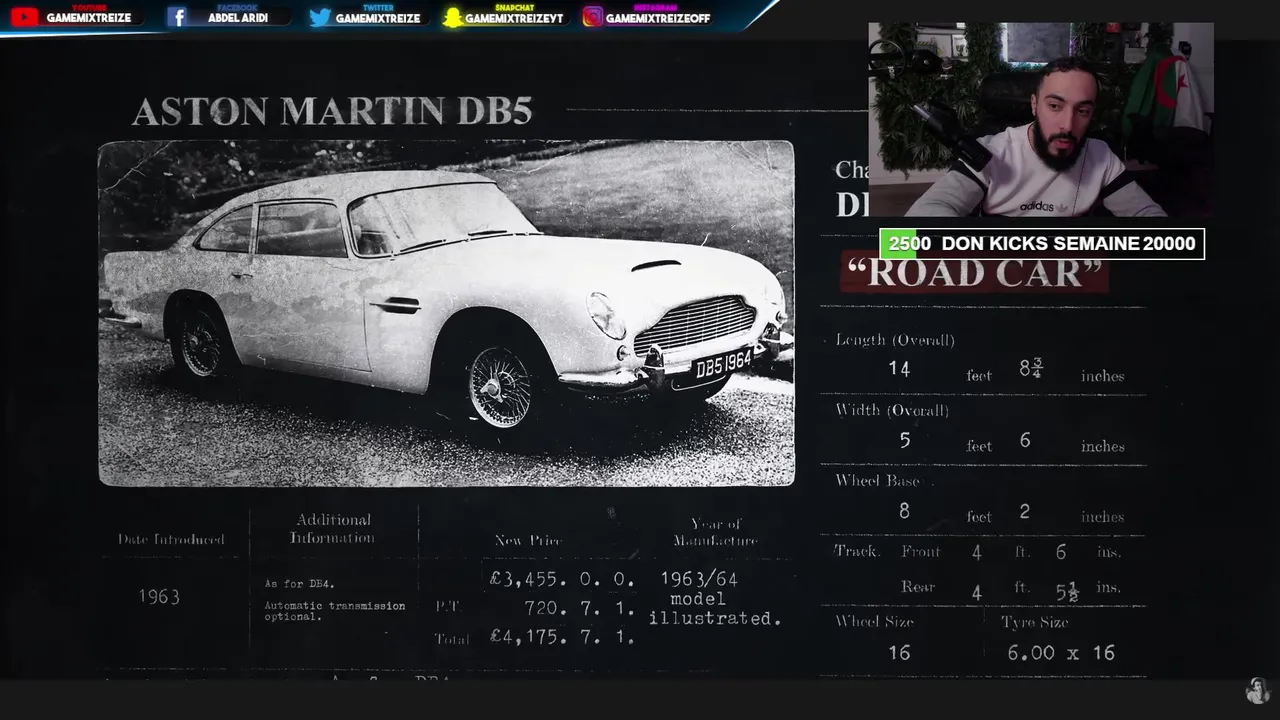
Task: Click the round avatar icon at bottom right
Action: [x=1257, y=691]
